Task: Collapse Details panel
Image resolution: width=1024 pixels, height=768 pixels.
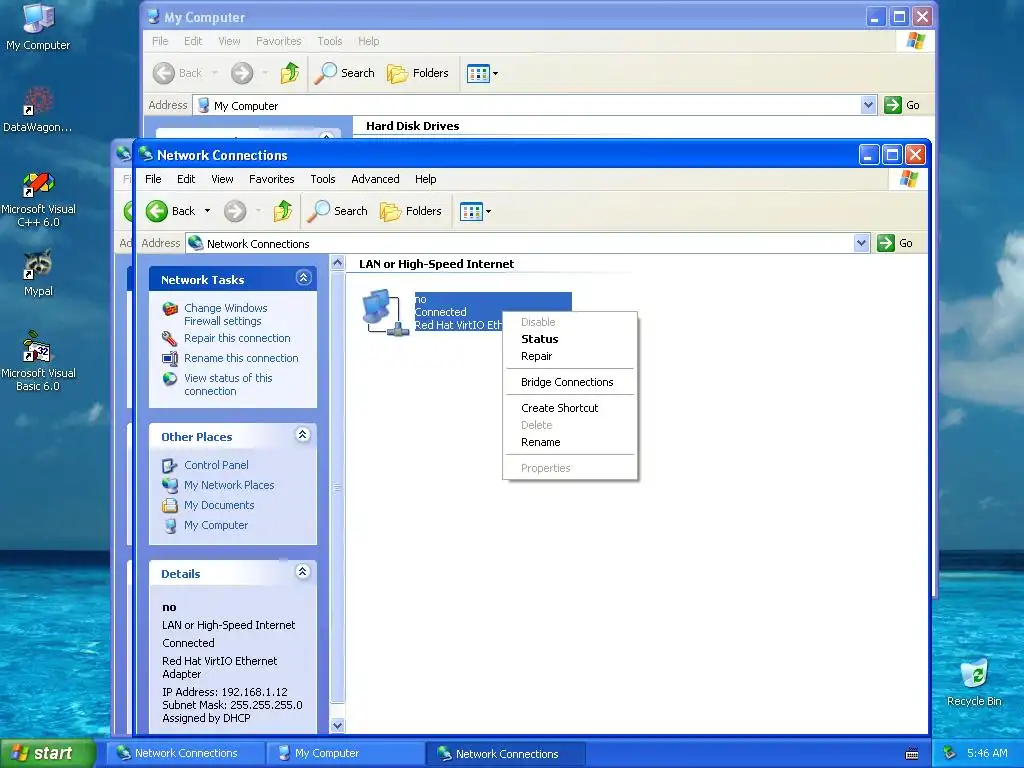Action: [302, 572]
